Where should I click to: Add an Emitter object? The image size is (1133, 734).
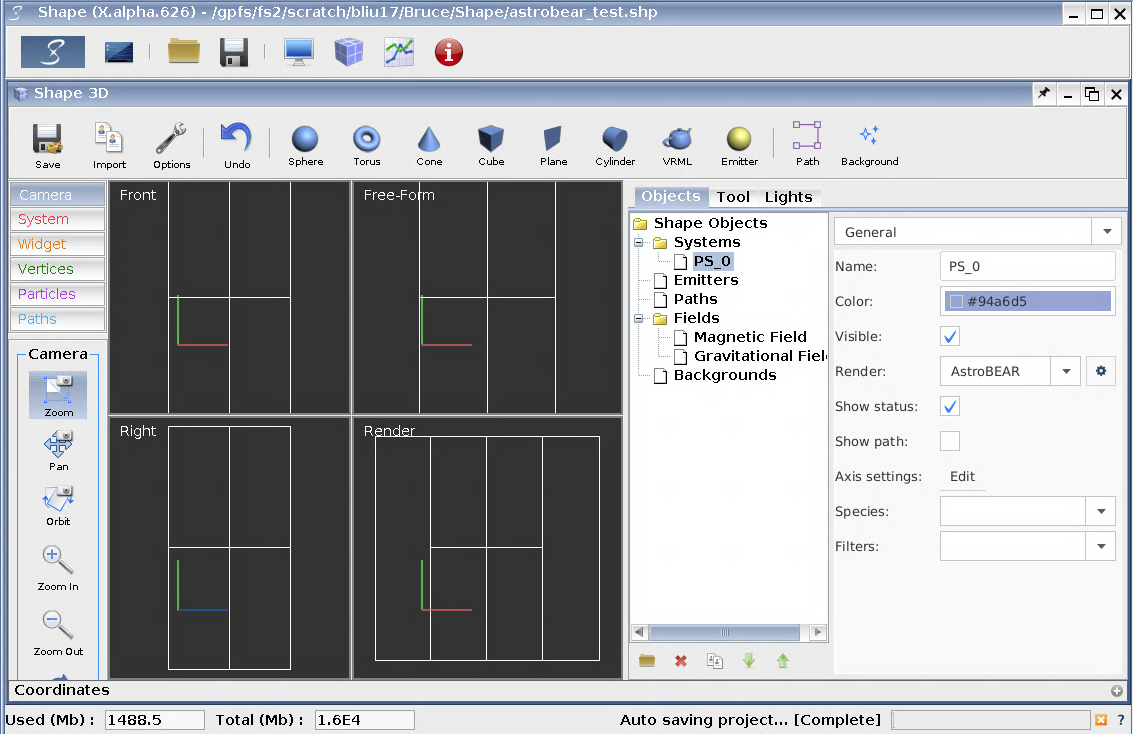pos(739,145)
